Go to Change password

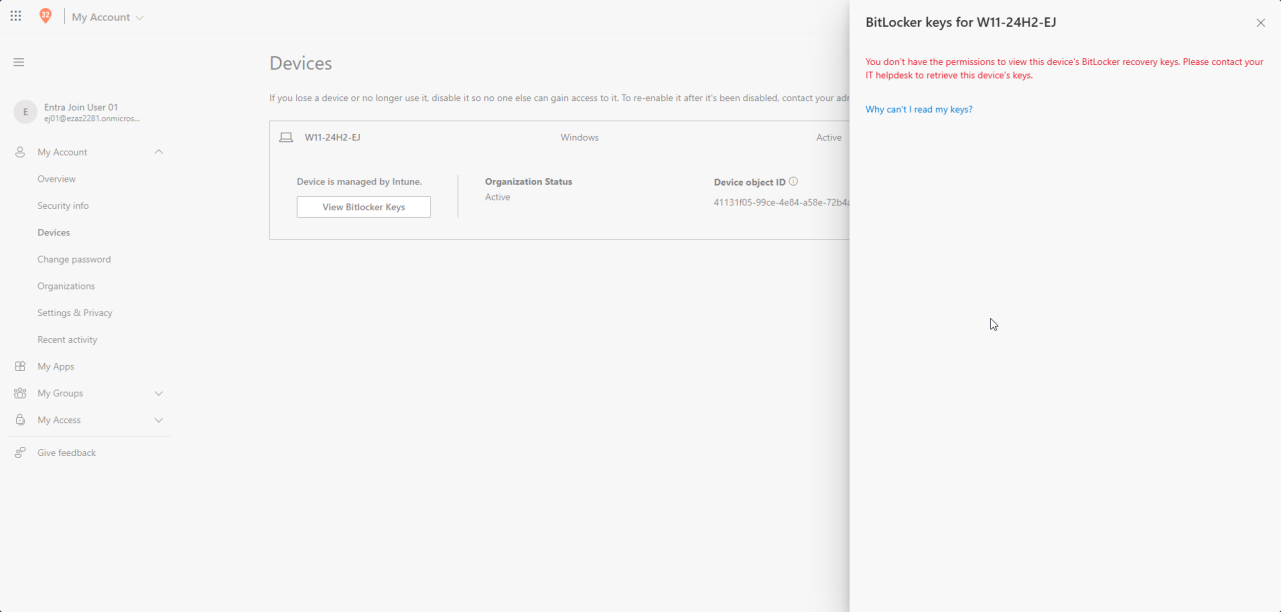(74, 260)
